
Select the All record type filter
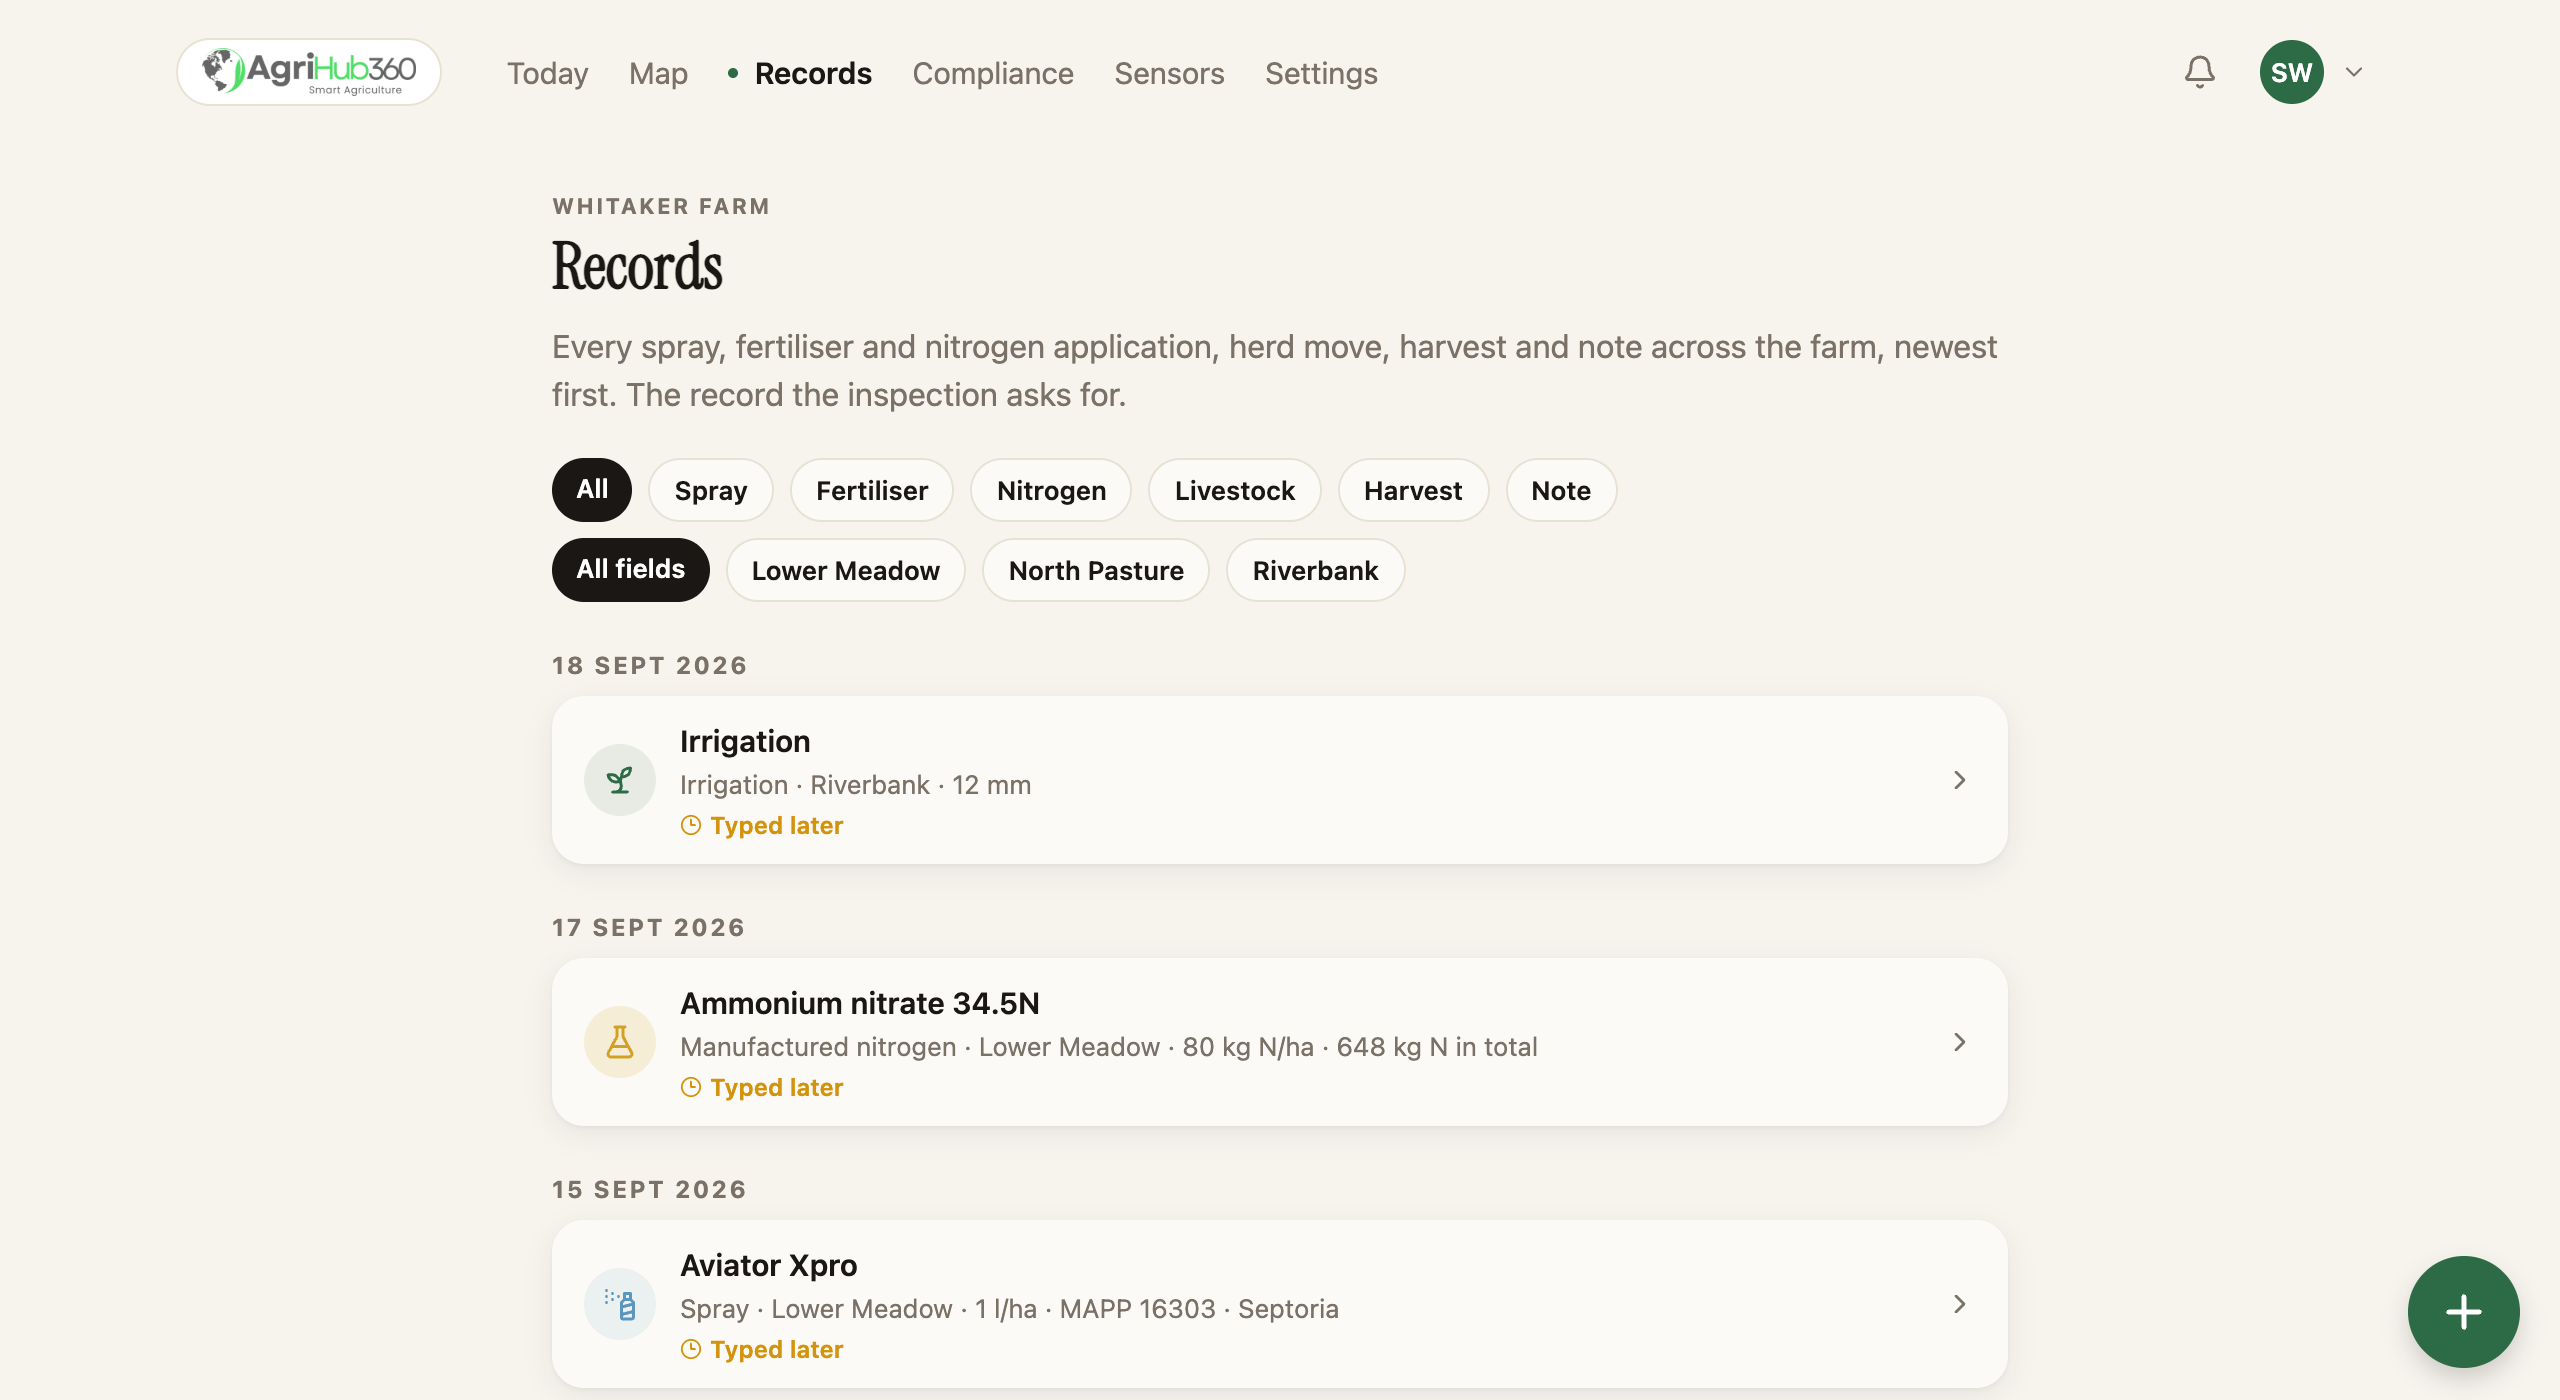(x=592, y=490)
